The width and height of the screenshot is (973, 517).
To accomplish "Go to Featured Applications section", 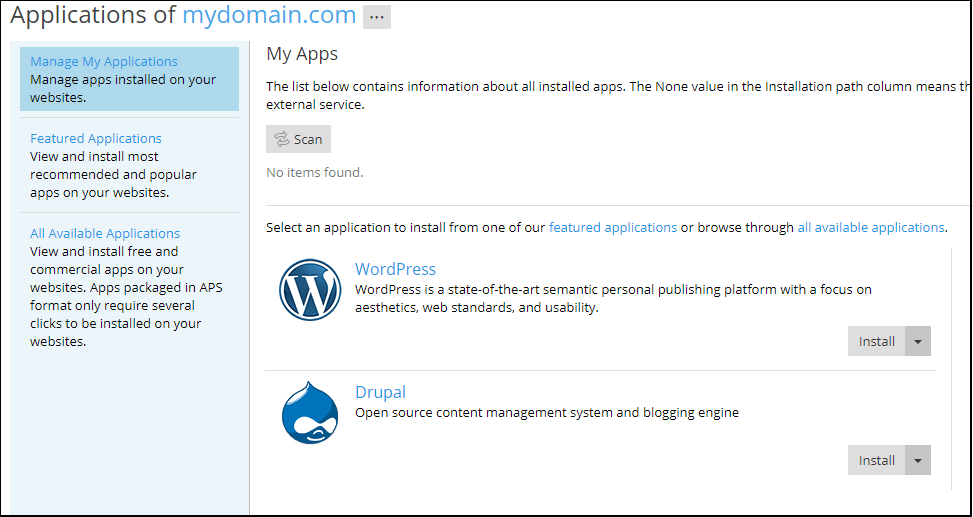I will click(x=96, y=138).
